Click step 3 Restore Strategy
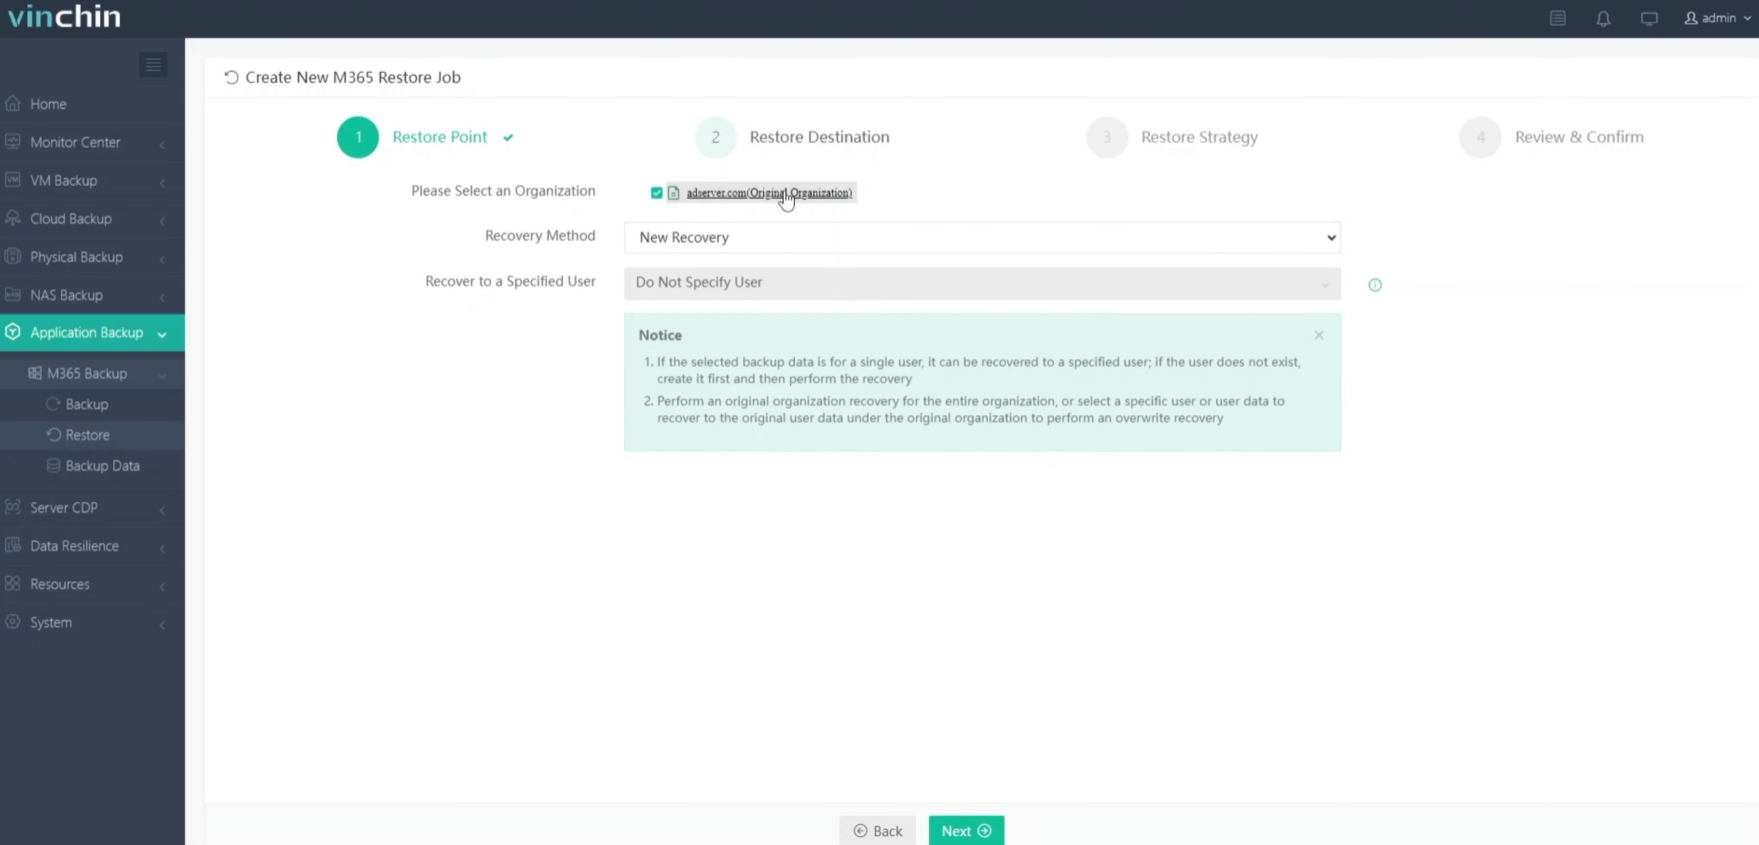 [x=1173, y=137]
